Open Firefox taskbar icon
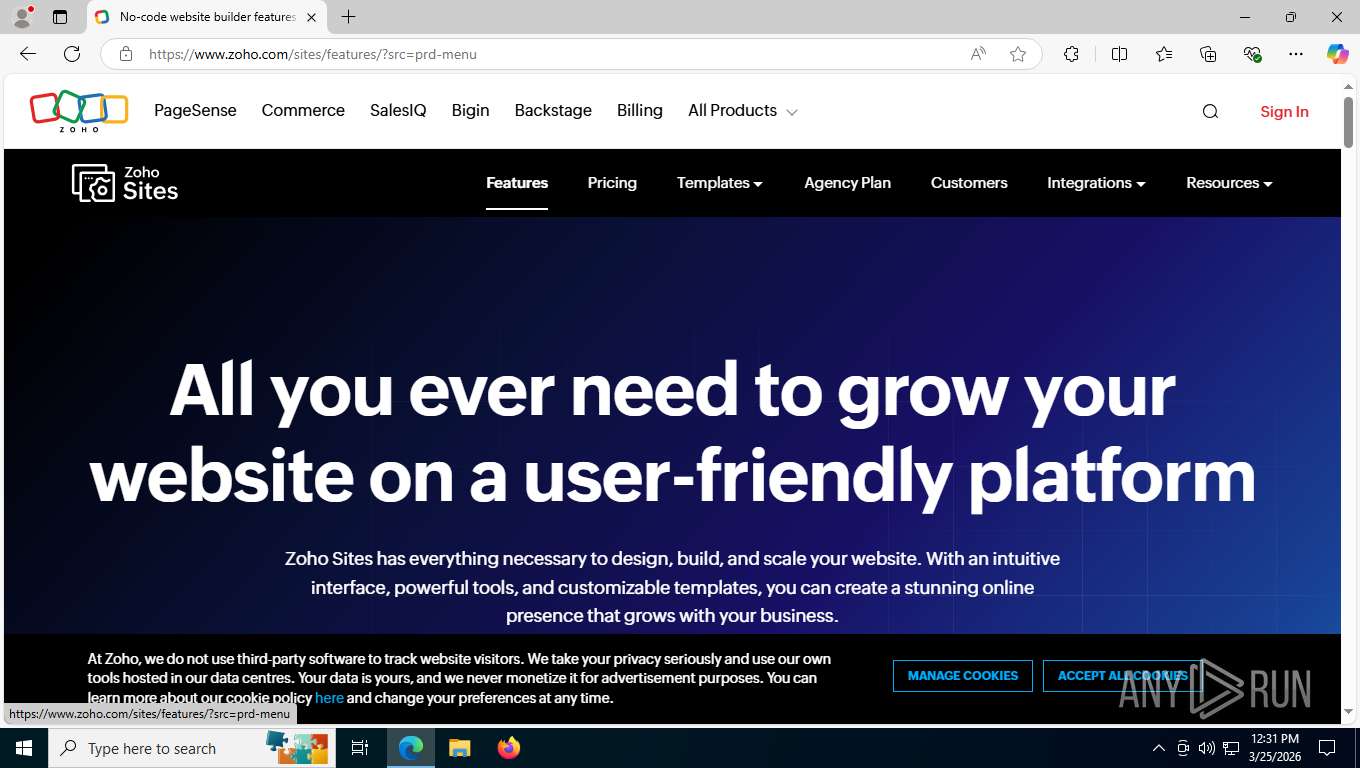Screen dimensions: 1360x768 click(509, 748)
